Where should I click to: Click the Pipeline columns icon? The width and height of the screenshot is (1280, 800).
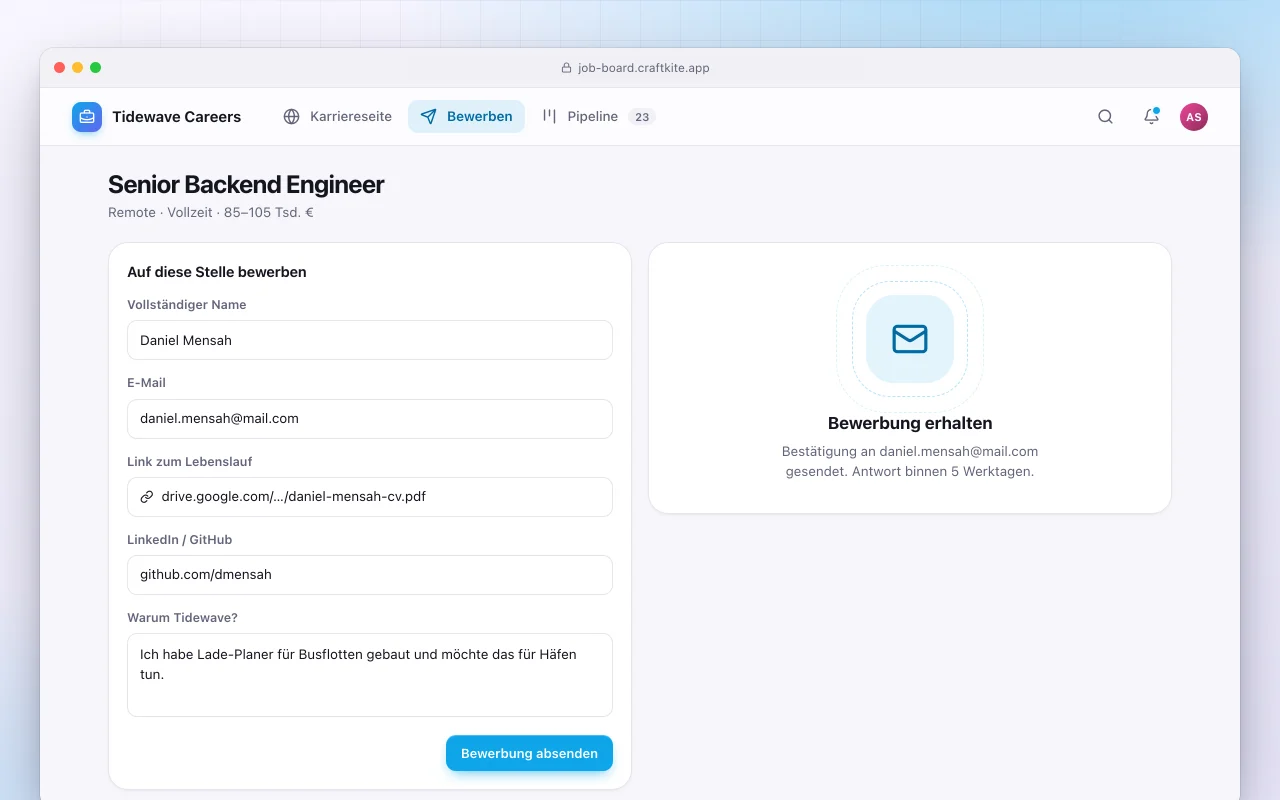[x=549, y=117]
